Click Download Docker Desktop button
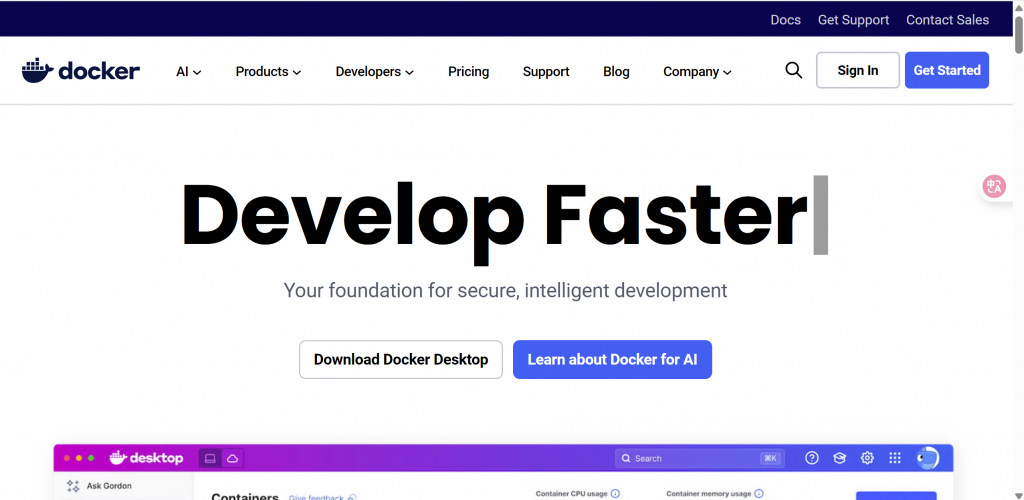 pyautogui.click(x=401, y=360)
